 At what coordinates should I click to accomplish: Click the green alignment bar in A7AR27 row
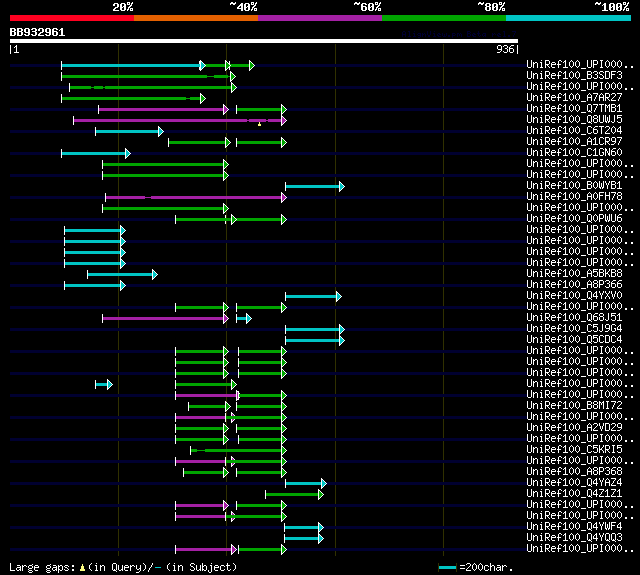click(131, 98)
